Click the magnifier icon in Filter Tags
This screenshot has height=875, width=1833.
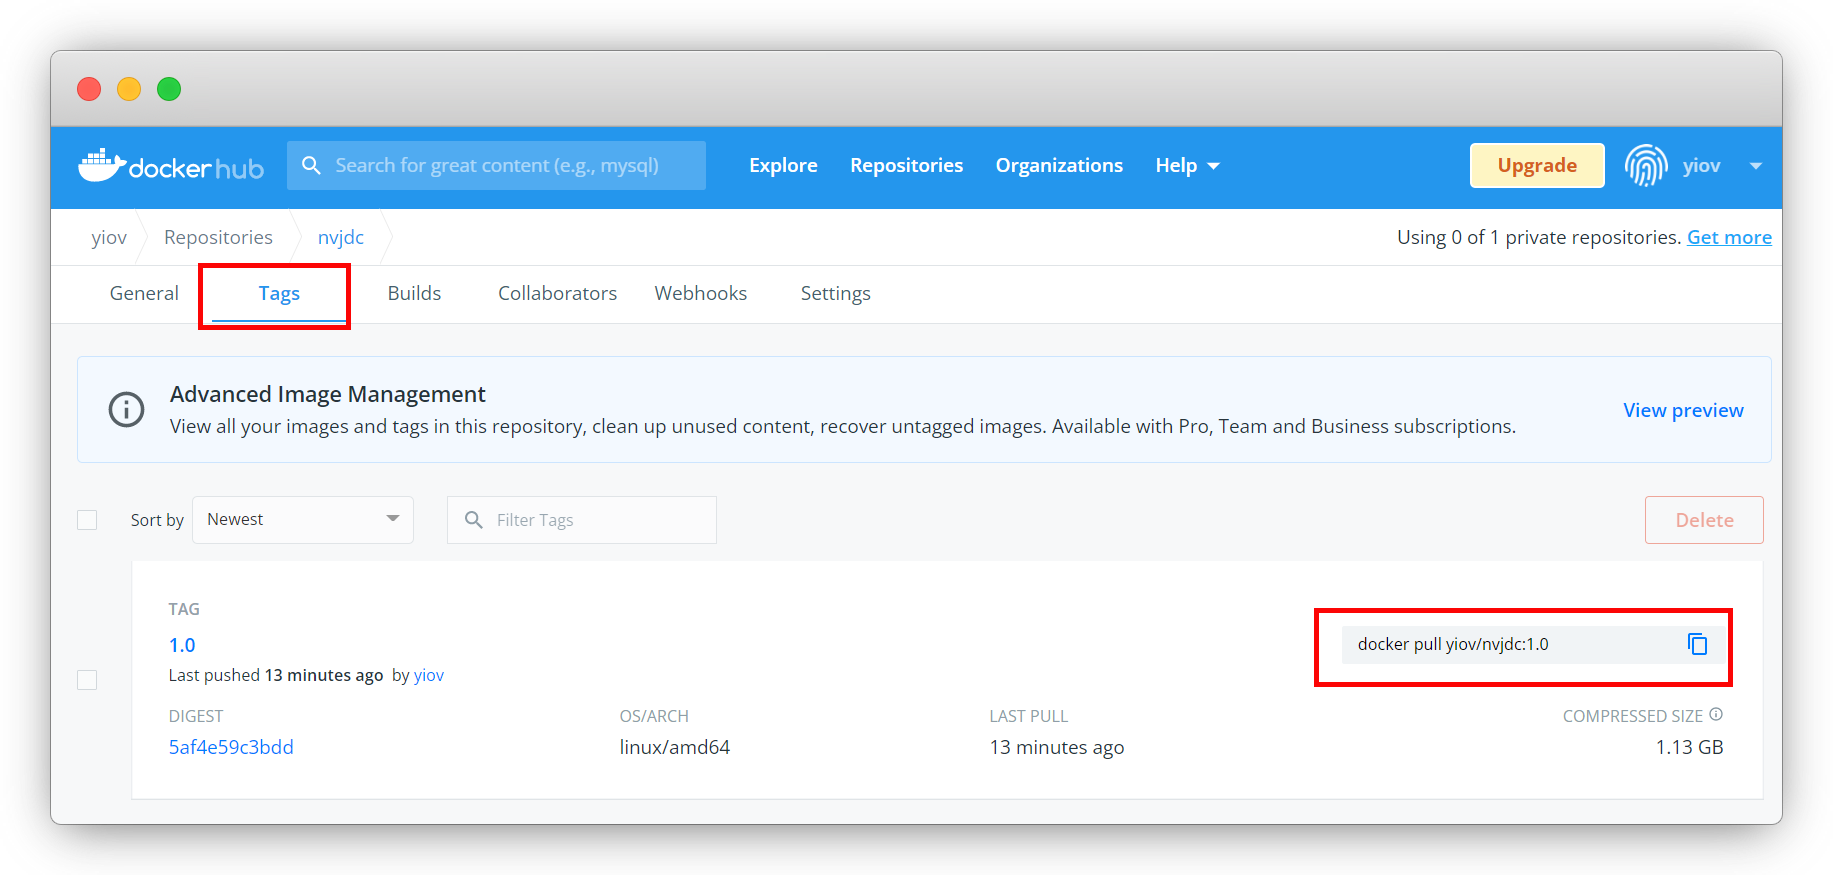tap(474, 520)
